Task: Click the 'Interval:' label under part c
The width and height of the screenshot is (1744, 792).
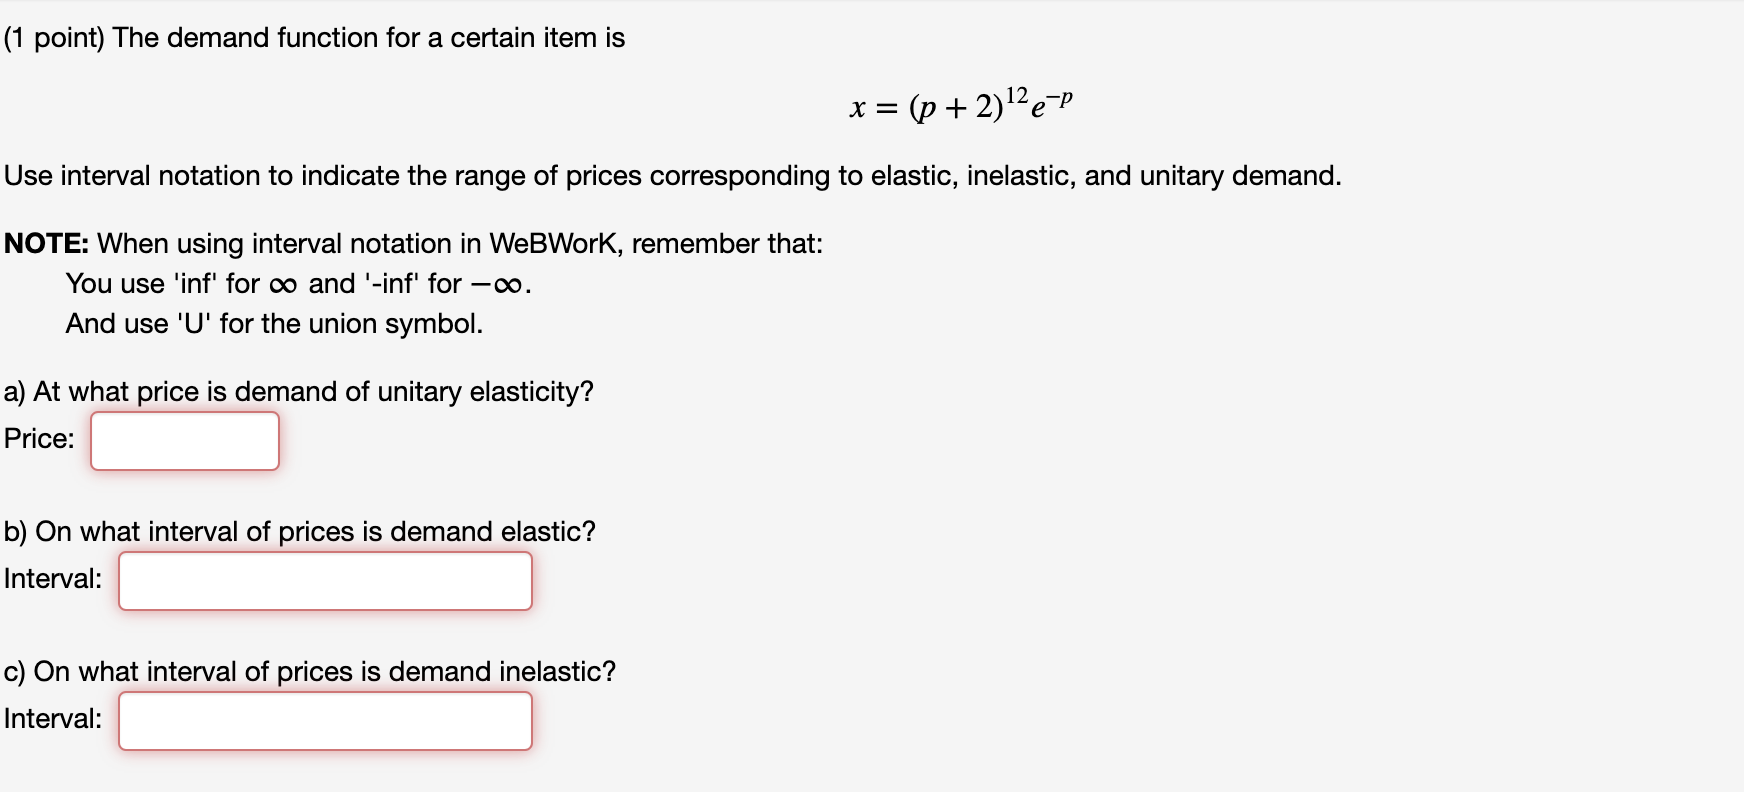Action: pyautogui.click(x=52, y=717)
